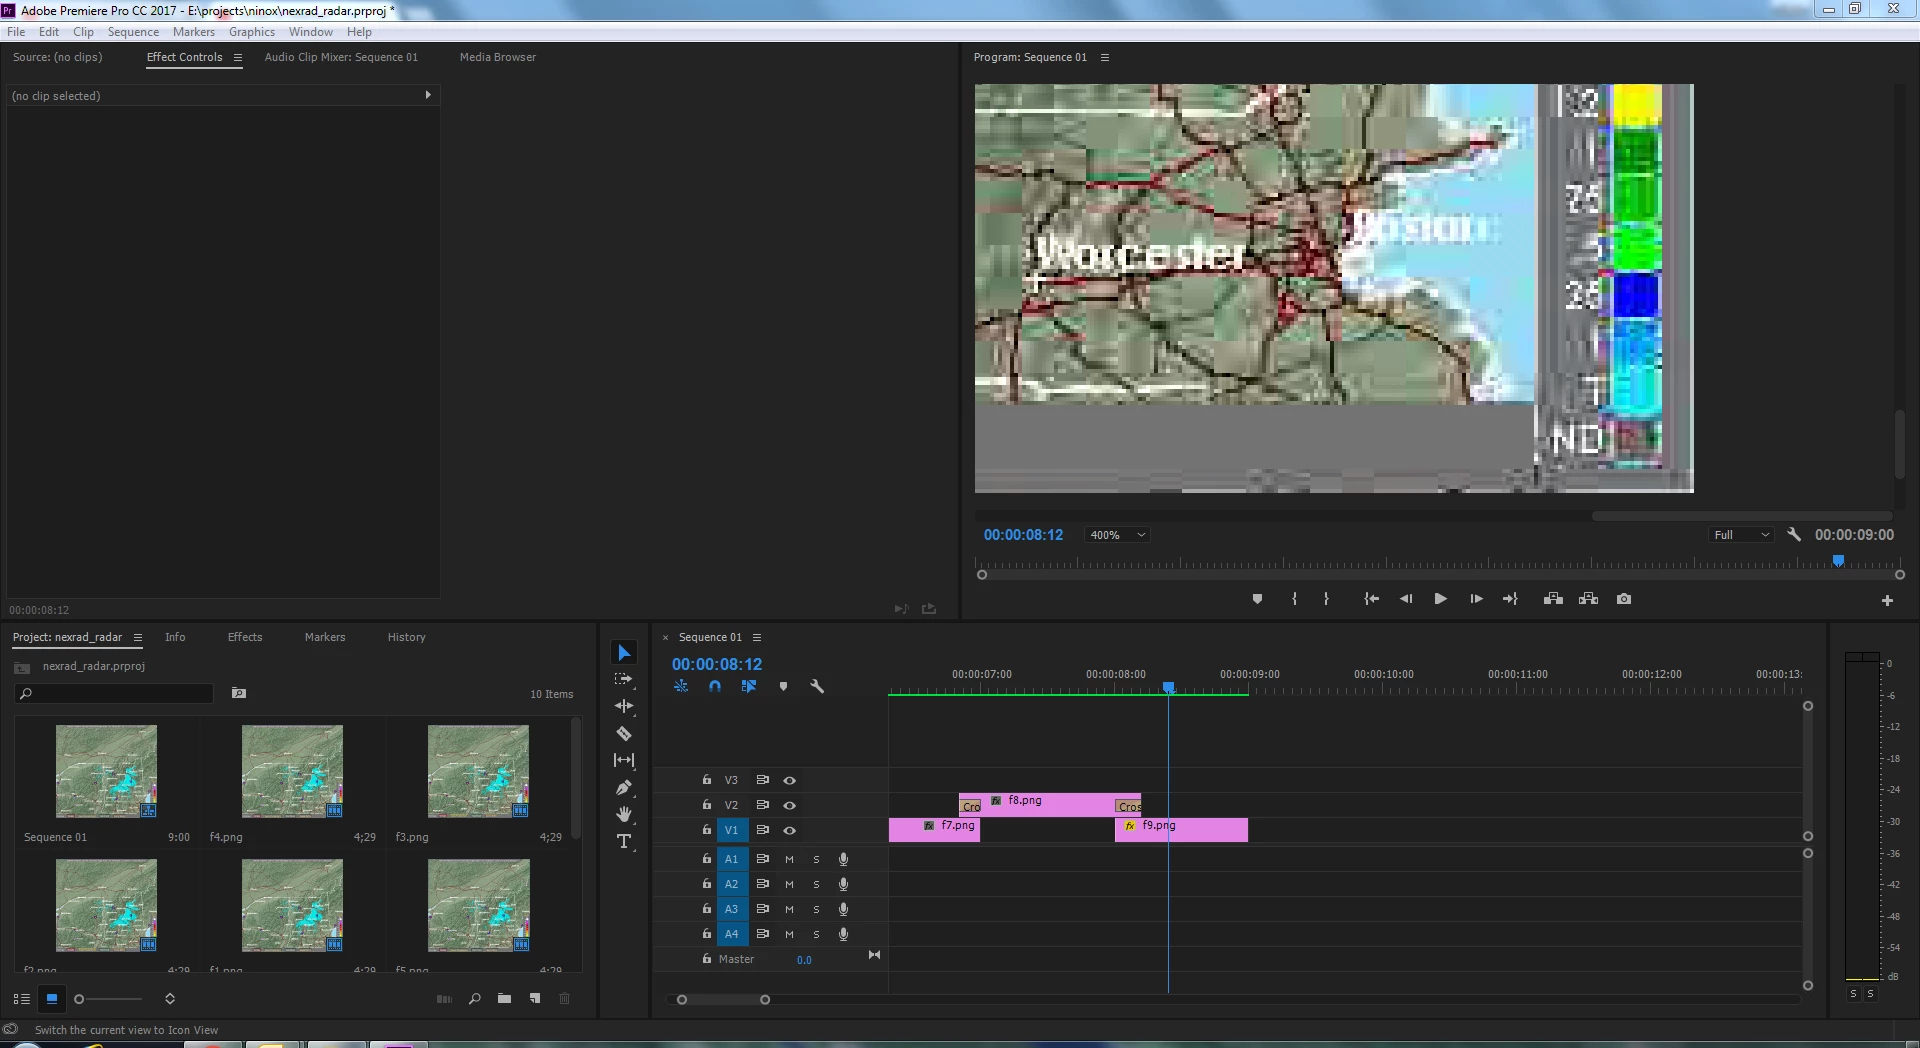Mute audio track A1
The width and height of the screenshot is (1920, 1048).
(789, 859)
